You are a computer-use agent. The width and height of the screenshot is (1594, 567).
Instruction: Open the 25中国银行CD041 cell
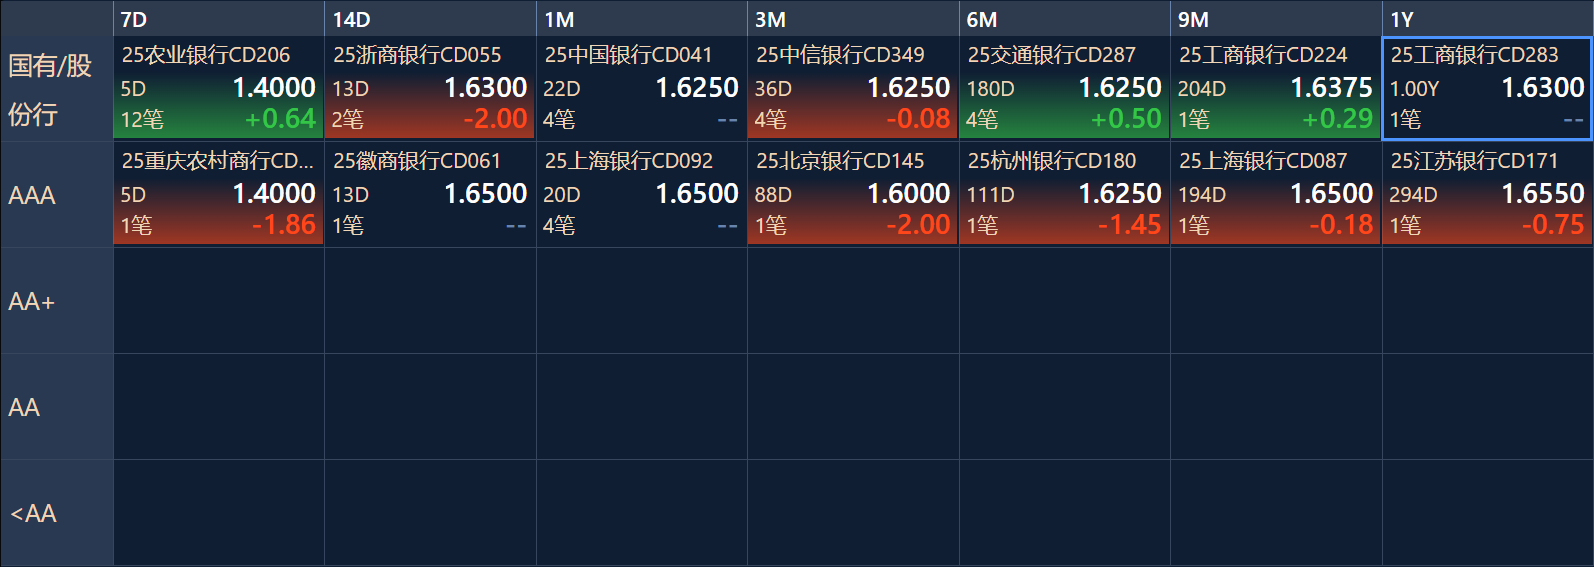[641, 88]
